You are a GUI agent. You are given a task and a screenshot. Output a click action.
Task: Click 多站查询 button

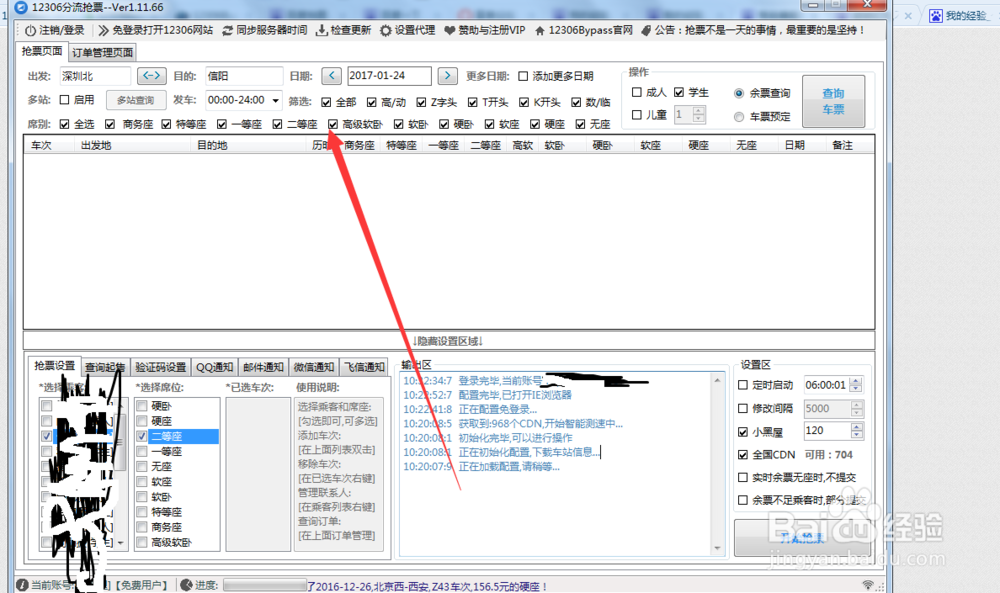pos(135,100)
